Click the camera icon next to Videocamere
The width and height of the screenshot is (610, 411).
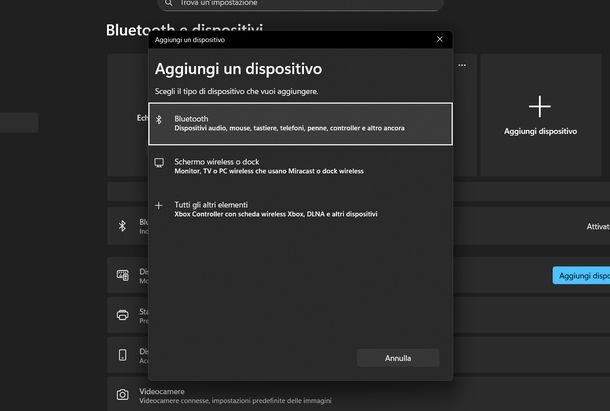coord(123,395)
